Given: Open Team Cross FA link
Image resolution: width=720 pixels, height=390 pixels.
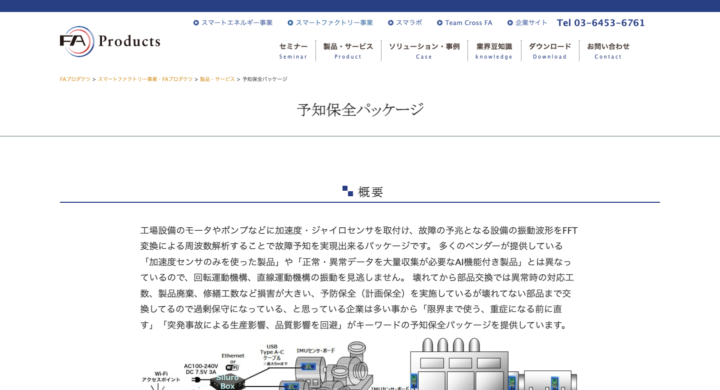Looking at the screenshot, I should tap(468, 23).
